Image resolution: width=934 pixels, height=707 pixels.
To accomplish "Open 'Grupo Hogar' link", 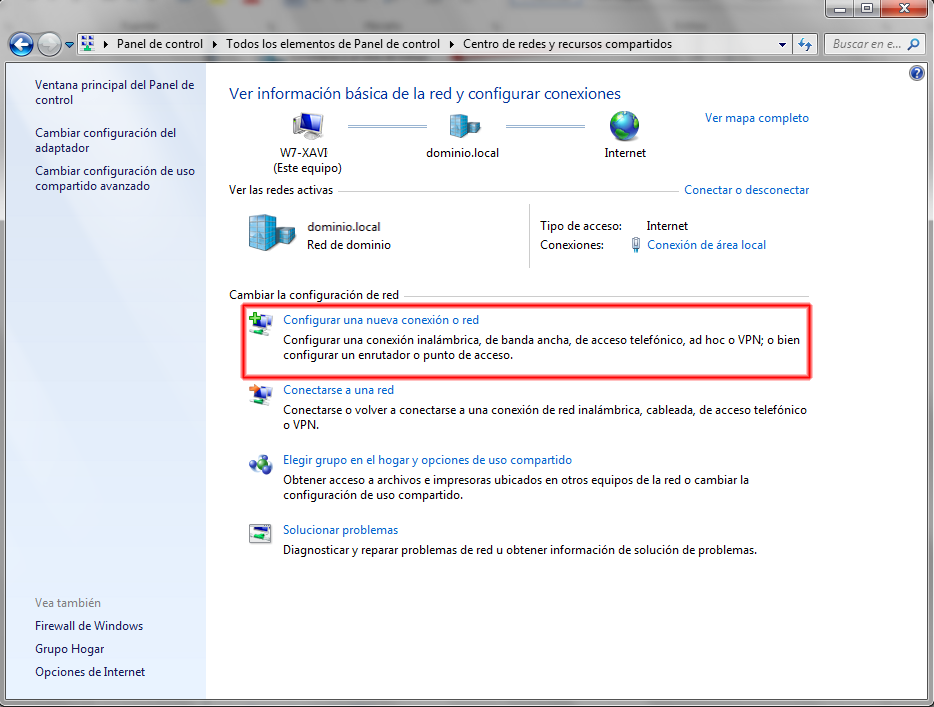I will [x=69, y=649].
